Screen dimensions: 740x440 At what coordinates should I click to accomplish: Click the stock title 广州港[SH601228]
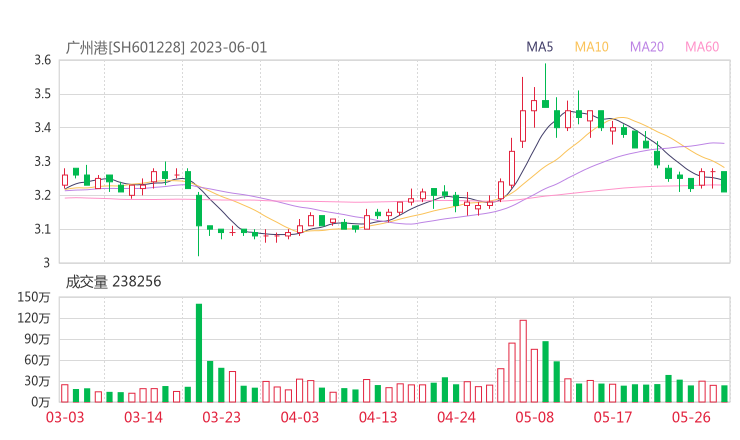(x=124, y=47)
